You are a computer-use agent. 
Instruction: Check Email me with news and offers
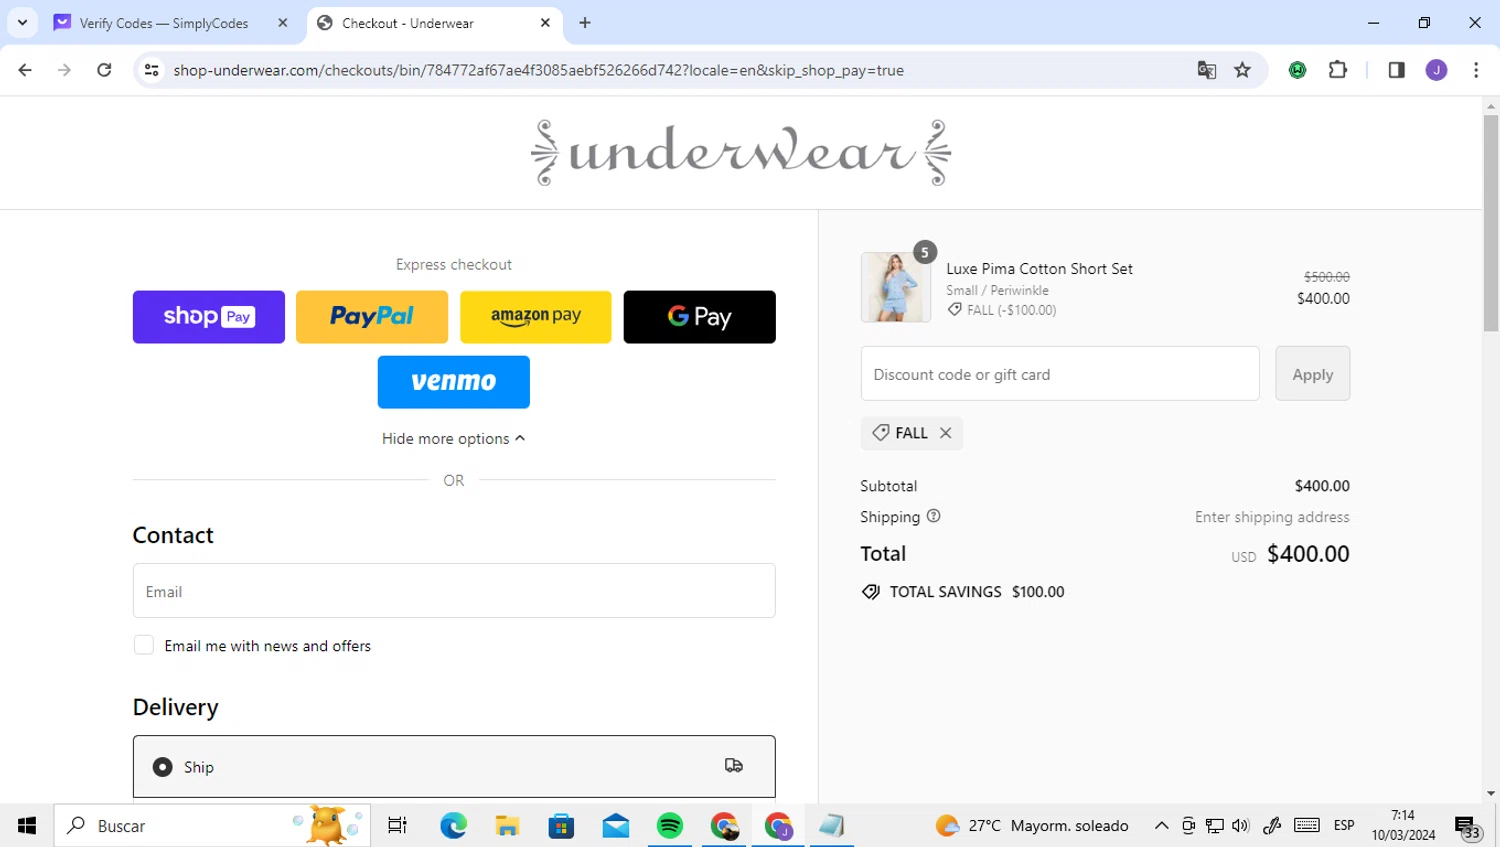tap(144, 645)
